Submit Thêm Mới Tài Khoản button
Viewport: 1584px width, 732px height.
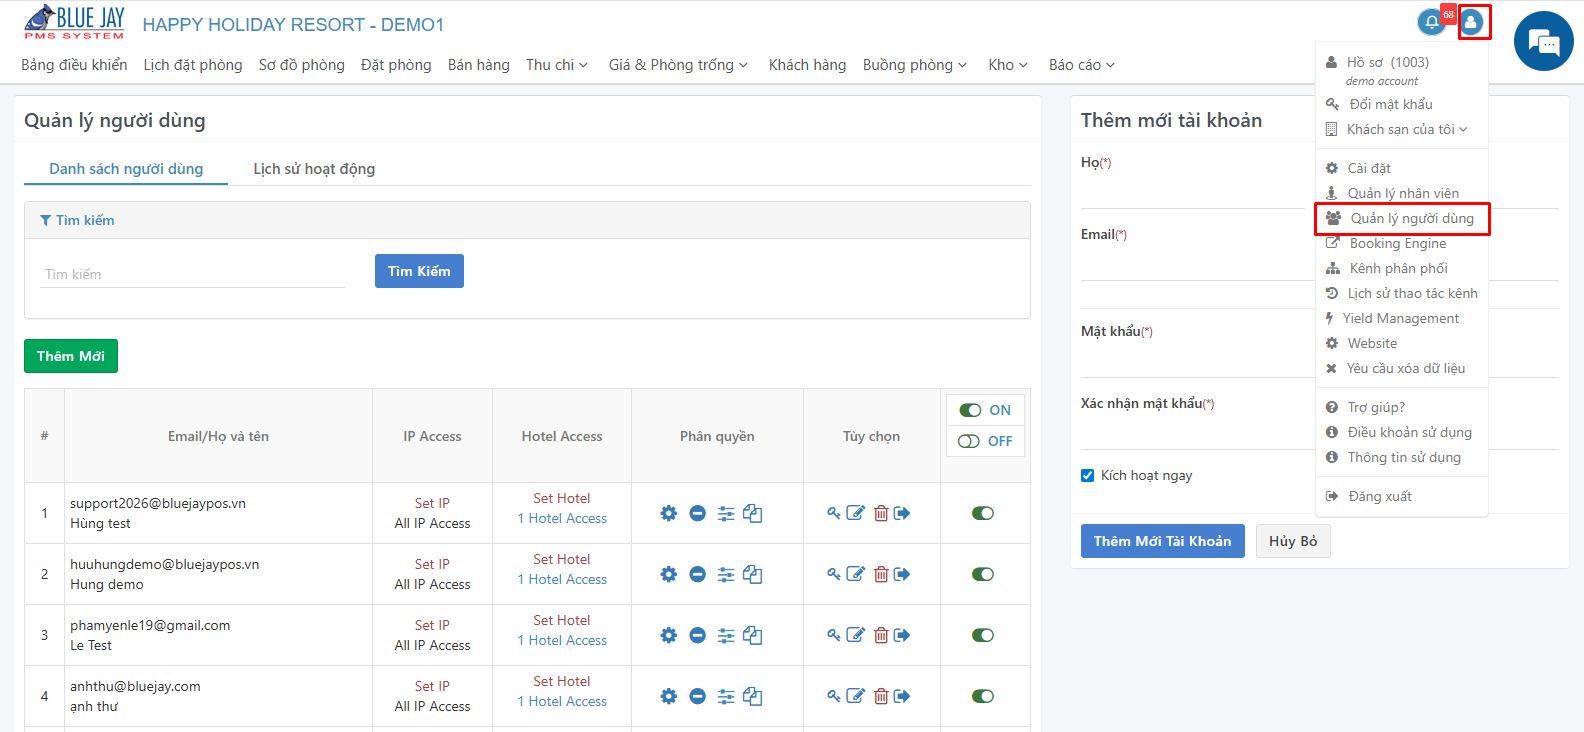pos(1163,541)
